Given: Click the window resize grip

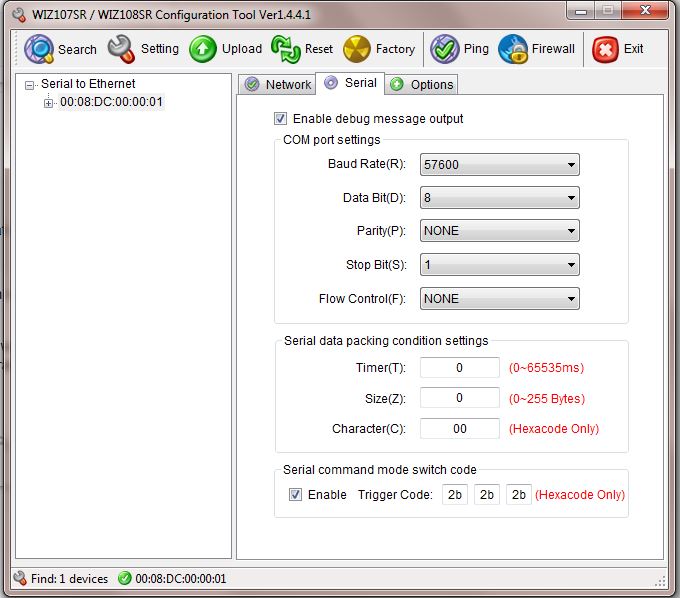Looking at the screenshot, I should (x=660, y=582).
